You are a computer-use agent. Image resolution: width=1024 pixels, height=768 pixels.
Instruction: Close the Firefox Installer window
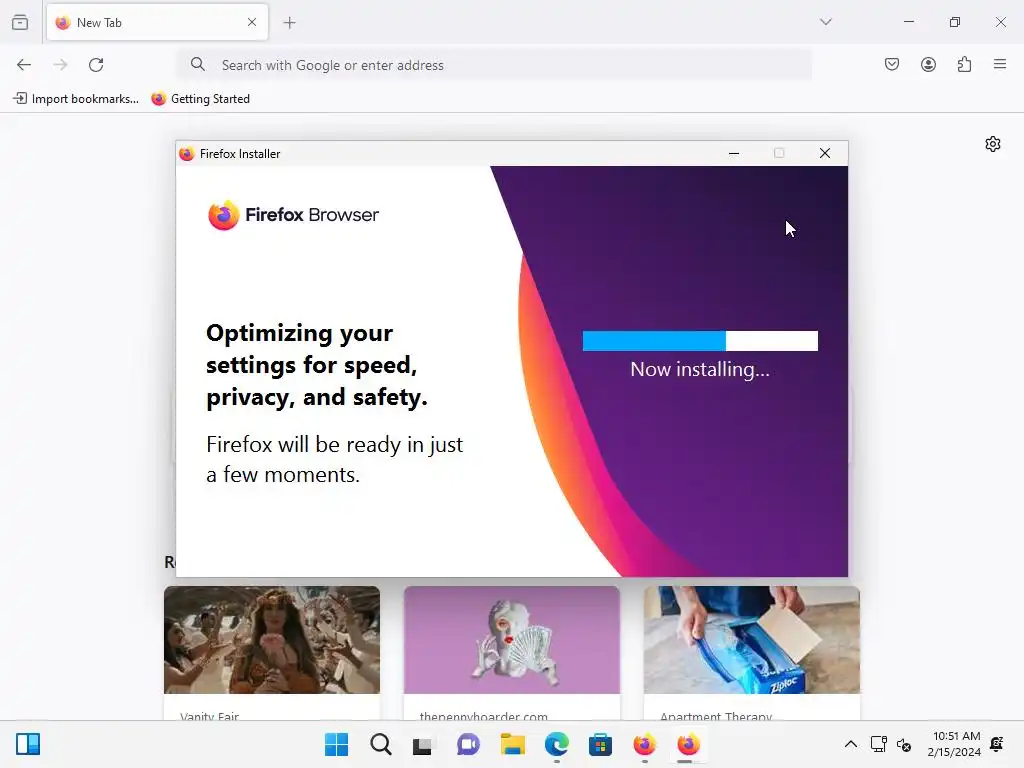[x=825, y=153]
